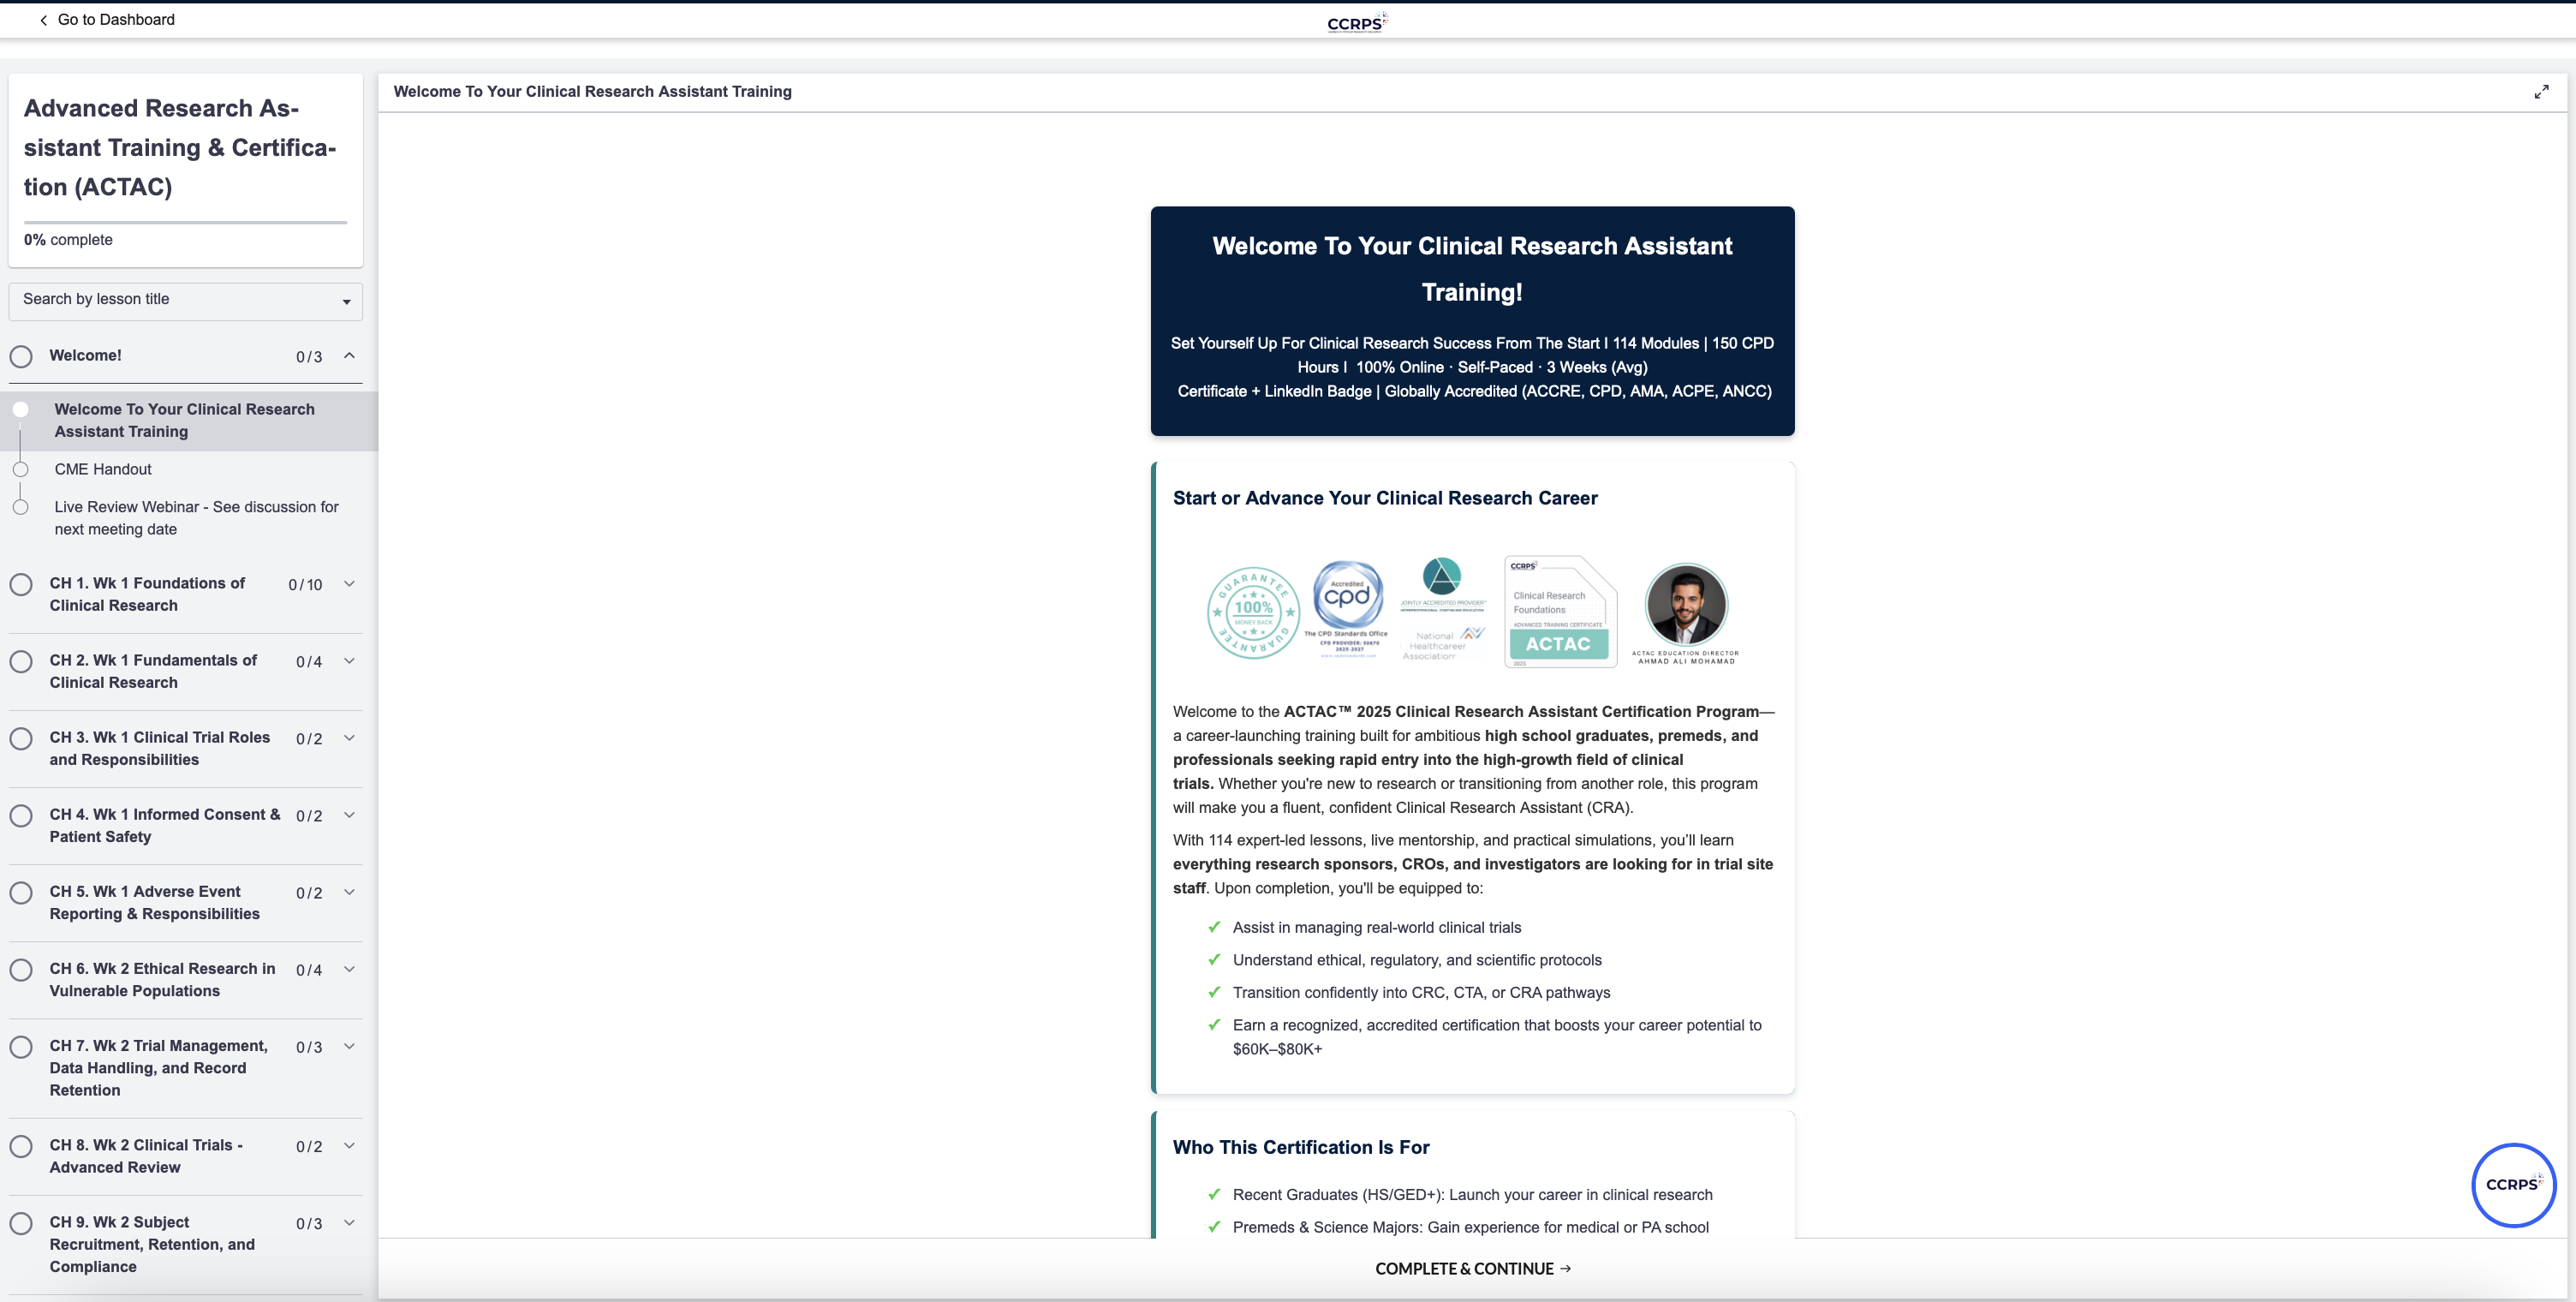This screenshot has width=2576, height=1302.
Task: Click the 0% complete text
Action: tap(69, 240)
